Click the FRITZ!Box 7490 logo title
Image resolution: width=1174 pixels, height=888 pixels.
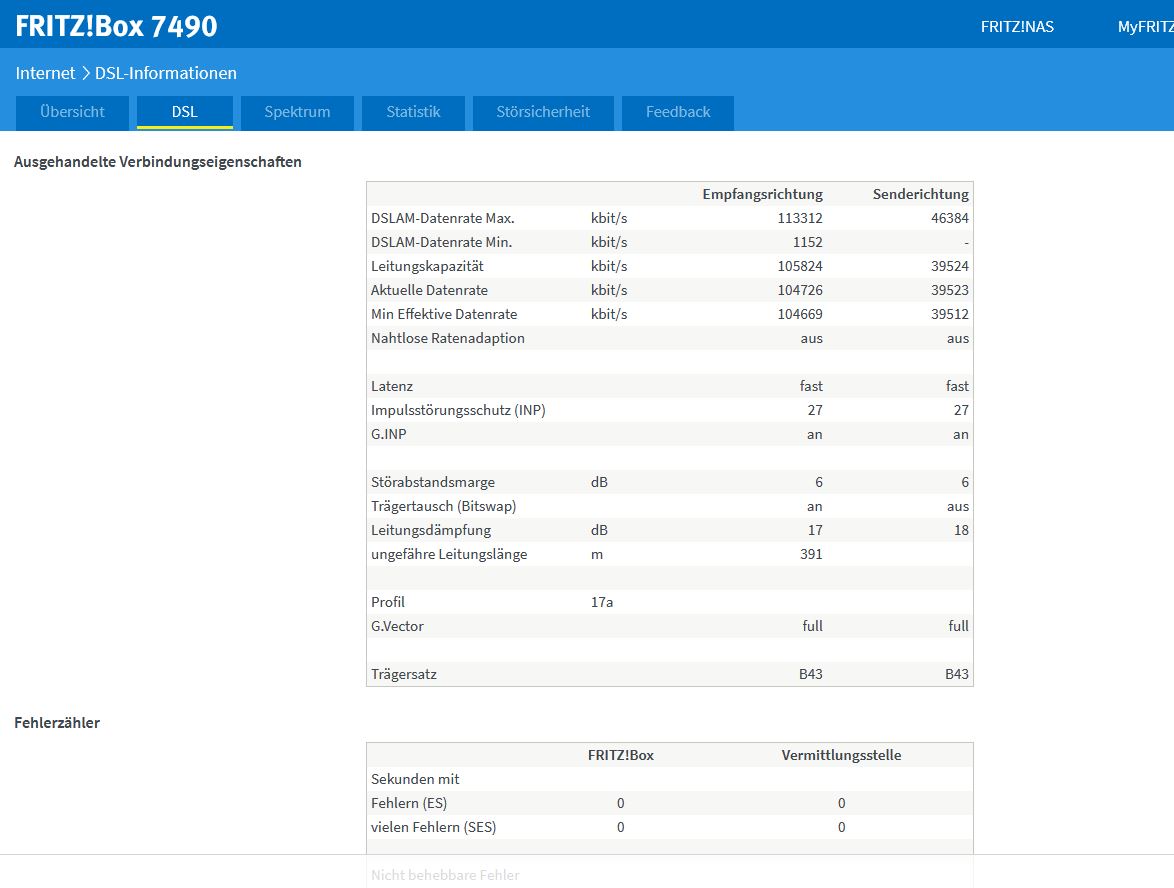coord(116,26)
